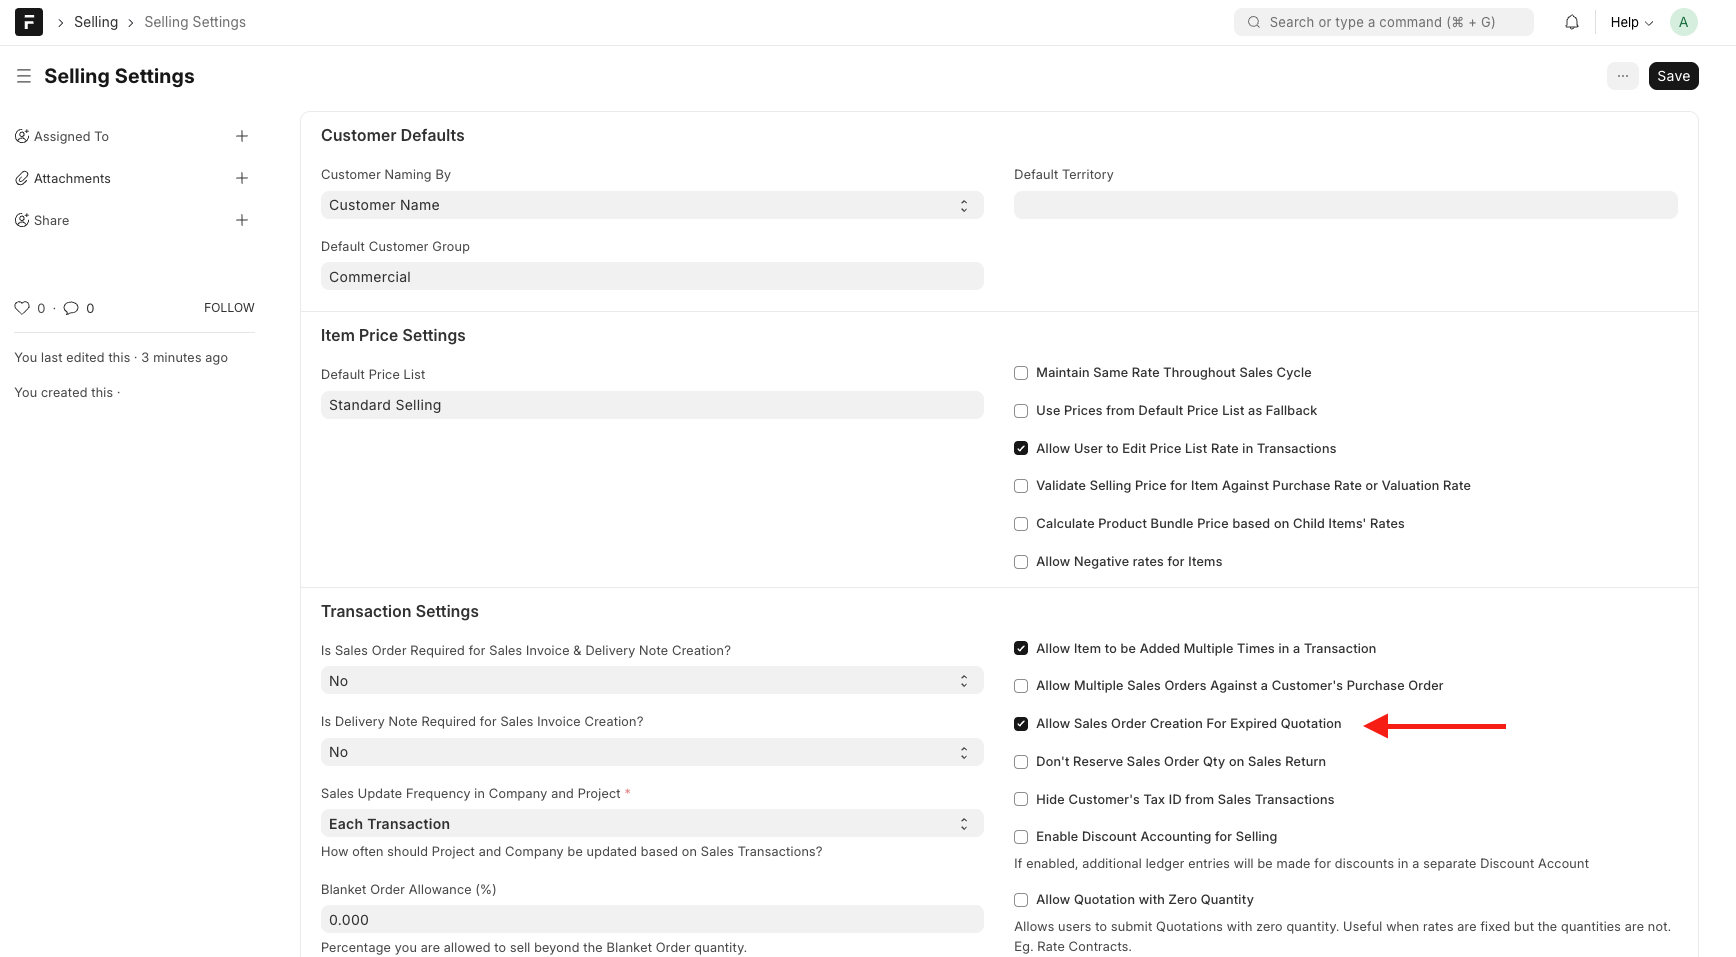
Task: Like this document with heart icon
Action: tap(22, 308)
